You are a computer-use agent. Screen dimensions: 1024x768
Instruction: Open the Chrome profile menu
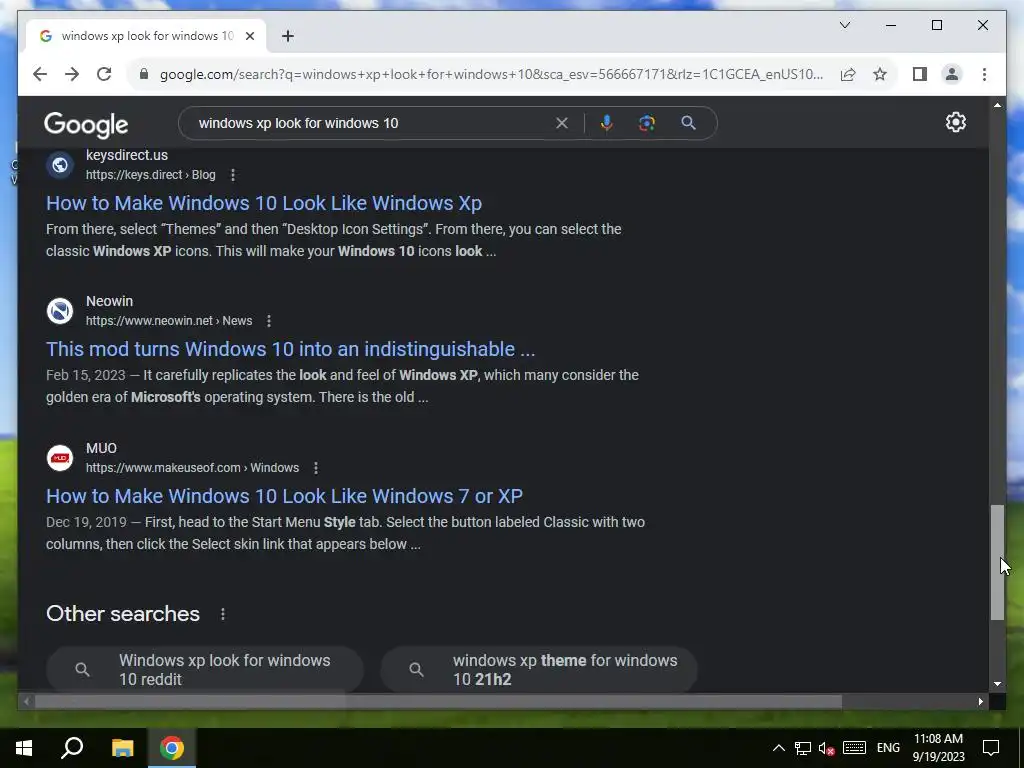click(x=952, y=74)
